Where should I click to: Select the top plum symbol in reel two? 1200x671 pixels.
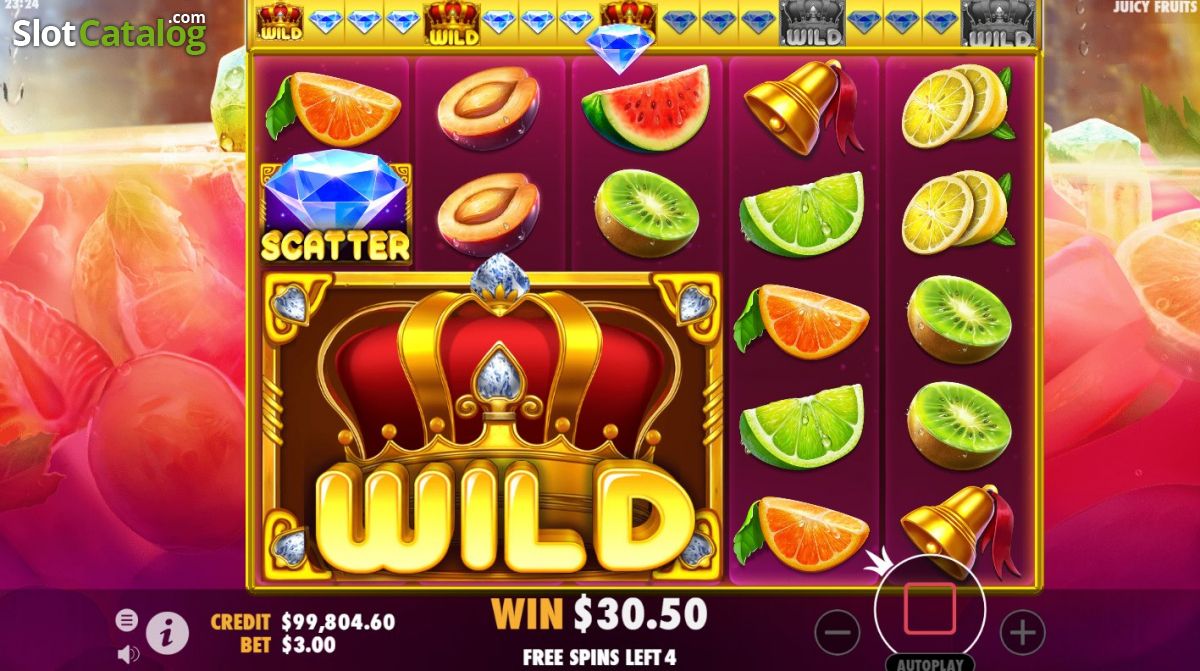488,108
